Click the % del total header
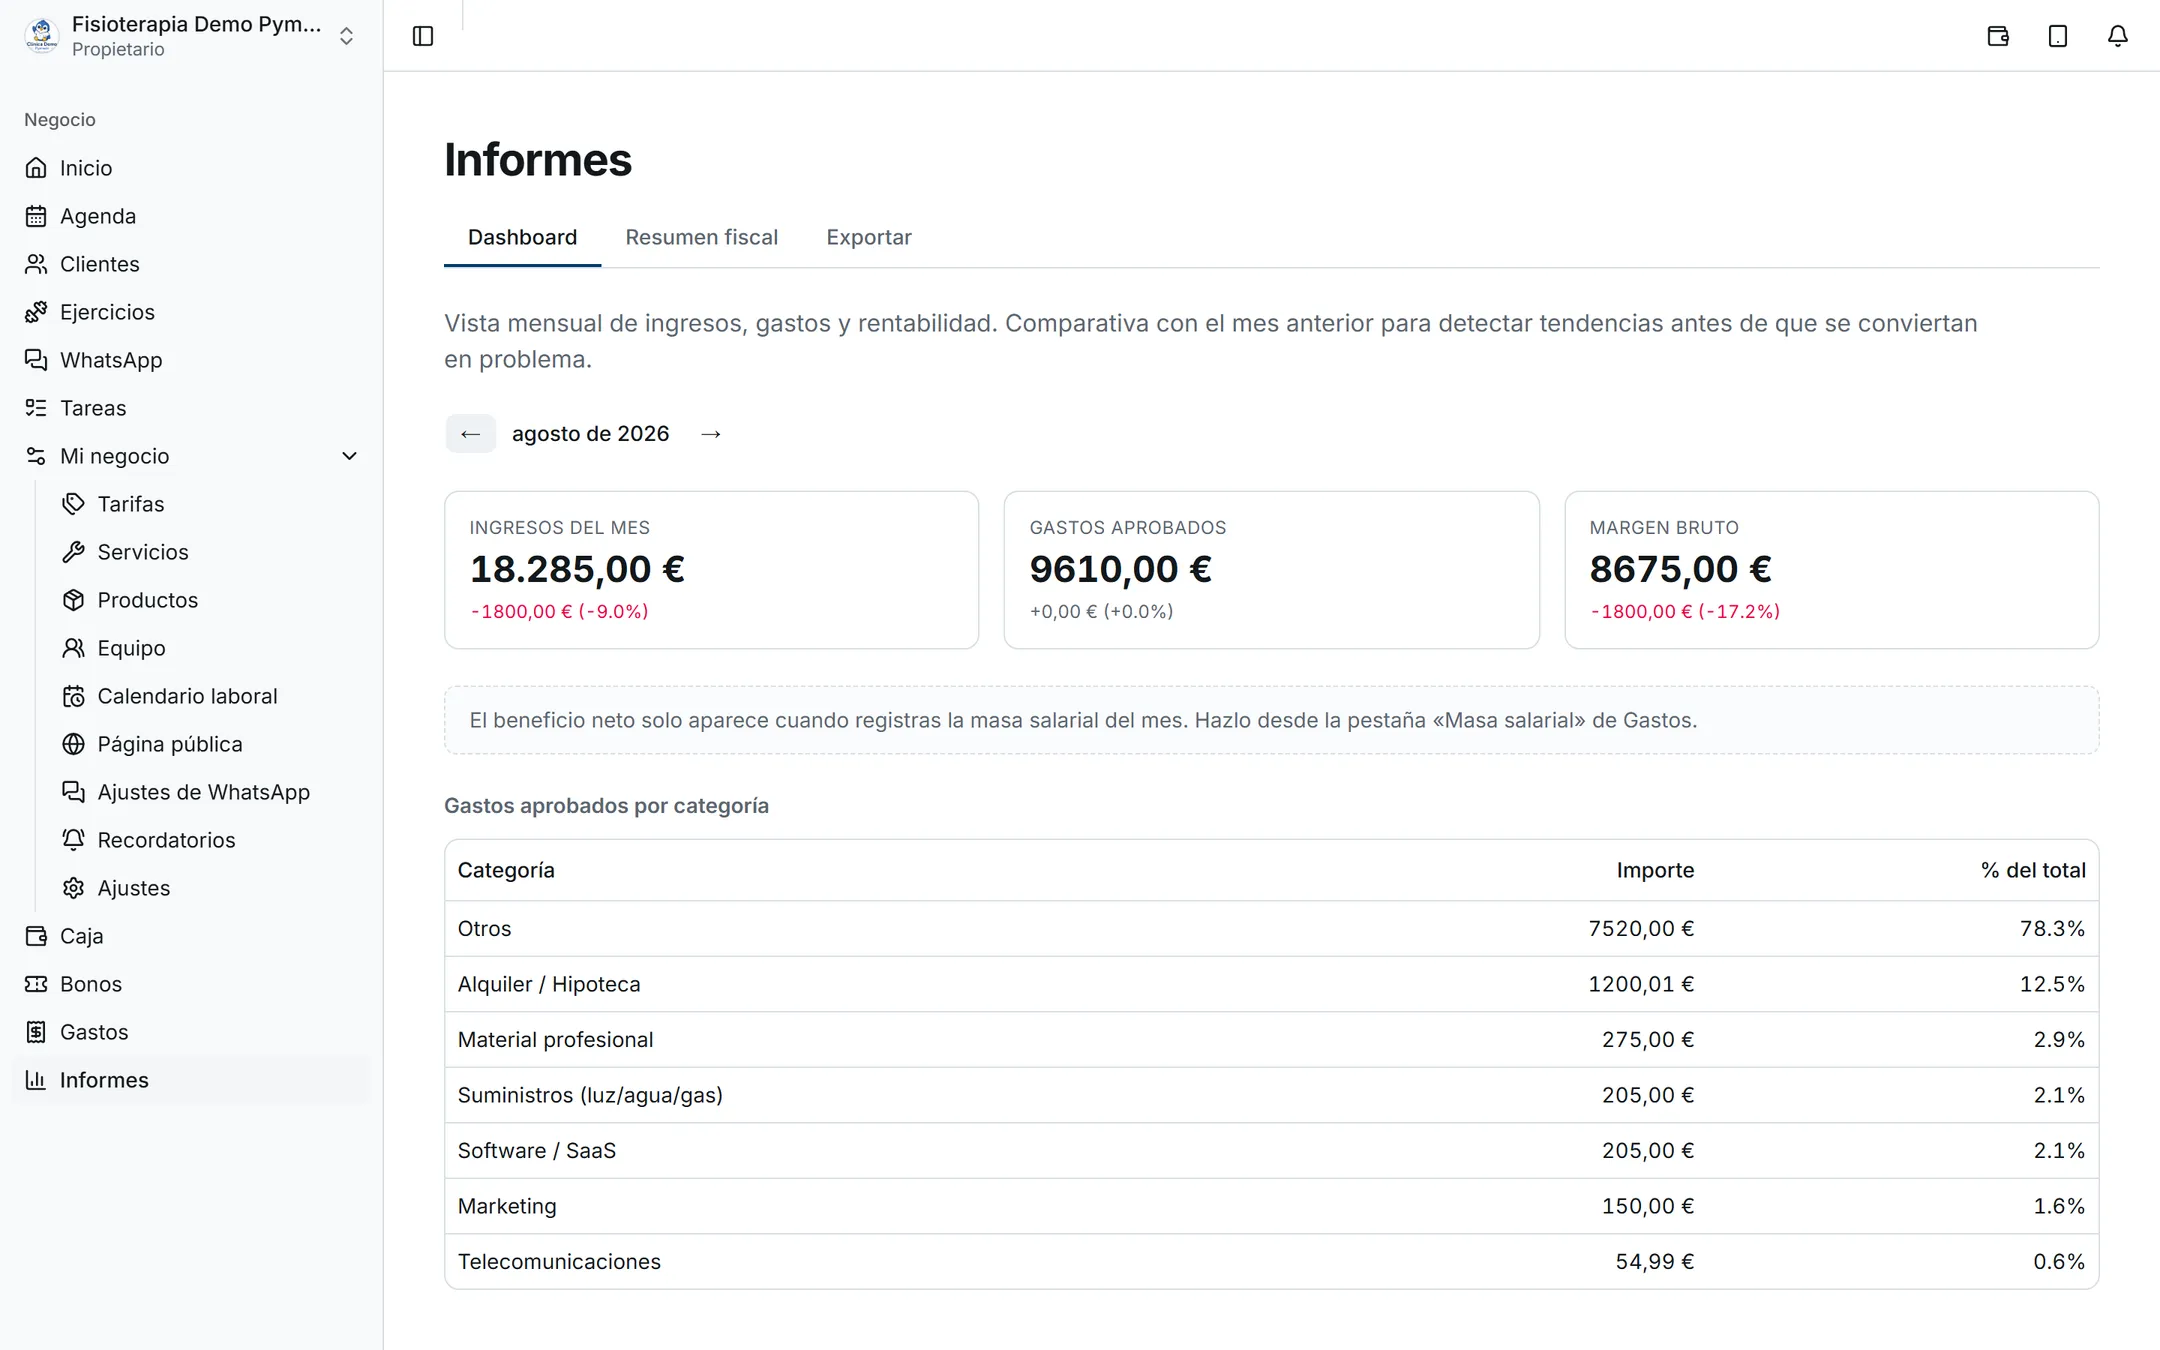This screenshot has height=1350, width=2160. click(x=2033, y=870)
